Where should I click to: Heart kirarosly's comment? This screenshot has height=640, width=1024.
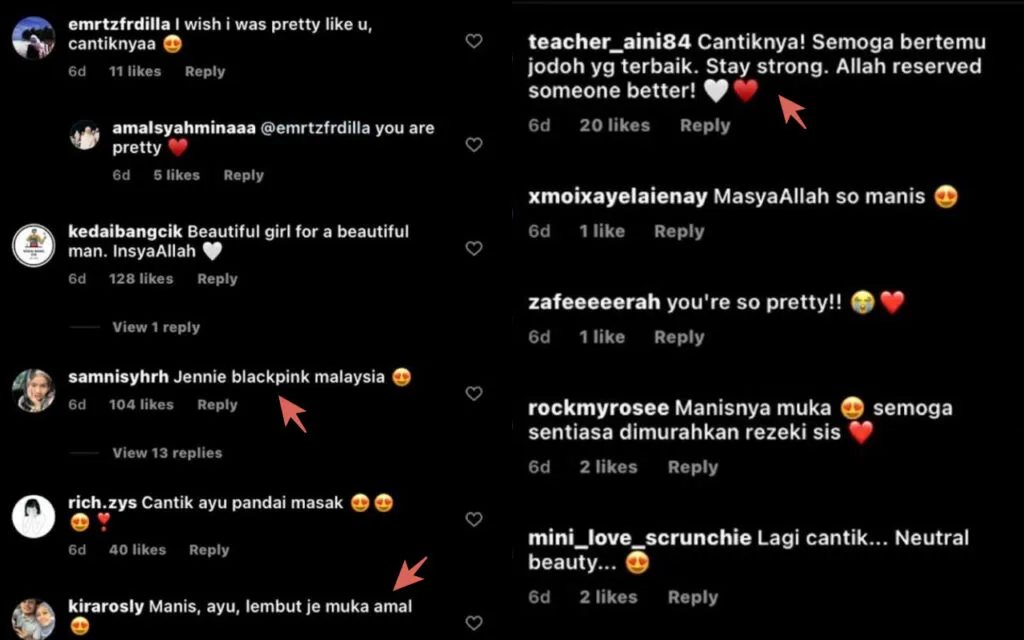tap(474, 623)
